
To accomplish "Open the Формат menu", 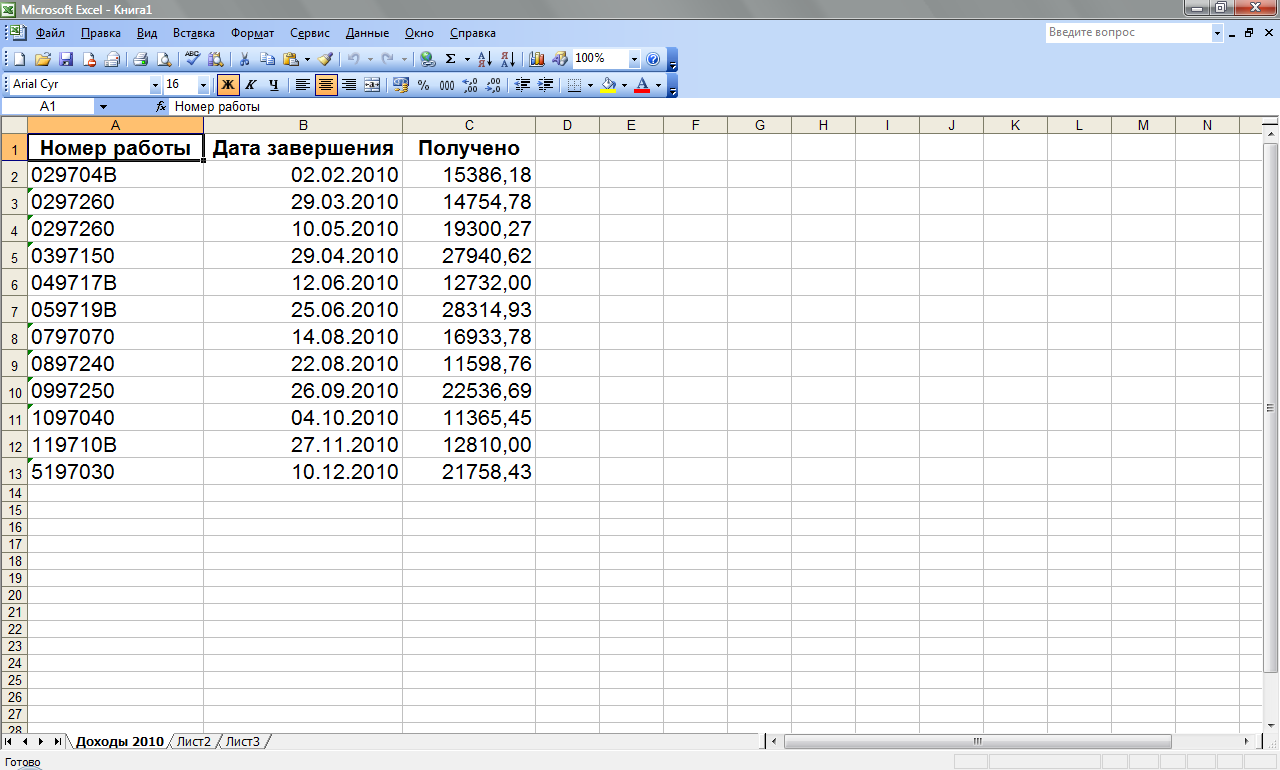I will (253, 33).
